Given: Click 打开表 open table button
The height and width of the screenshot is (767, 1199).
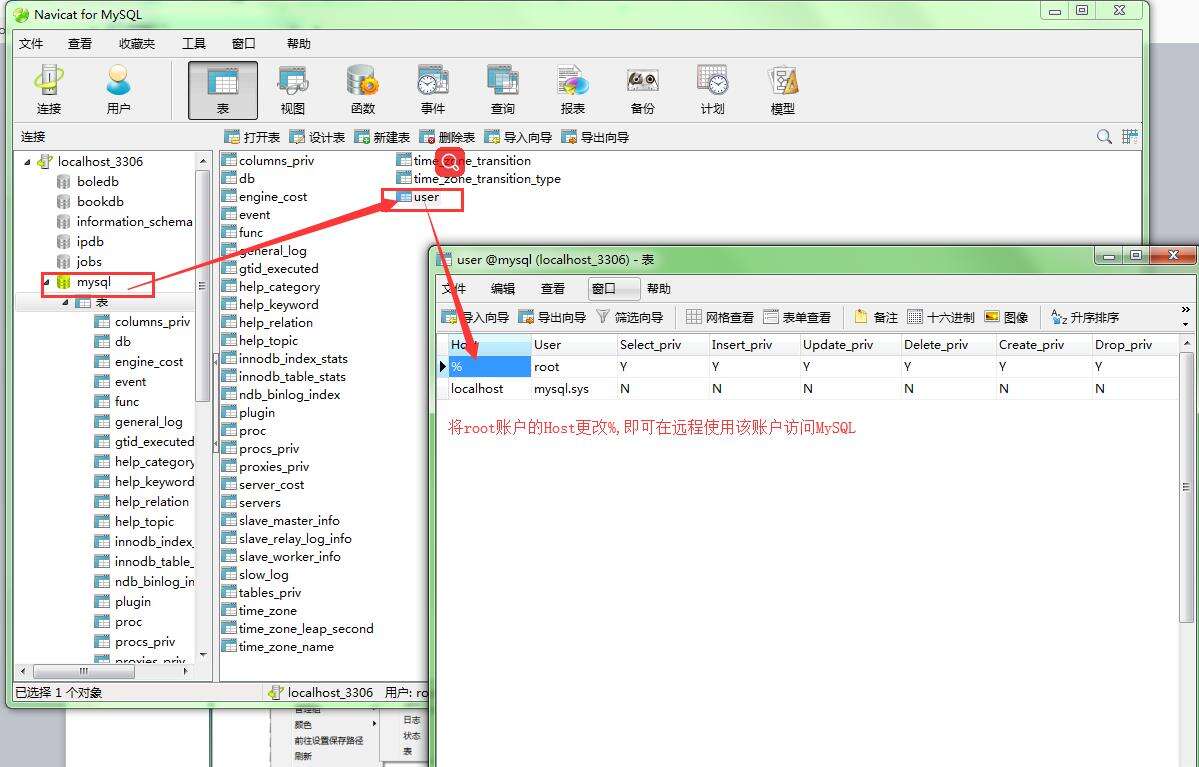Looking at the screenshot, I should tap(252, 137).
